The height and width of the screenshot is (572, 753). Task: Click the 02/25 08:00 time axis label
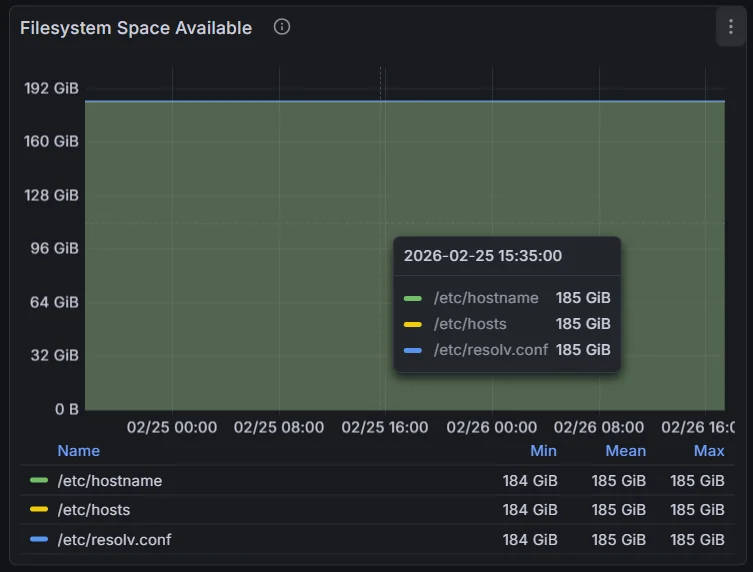point(279,427)
